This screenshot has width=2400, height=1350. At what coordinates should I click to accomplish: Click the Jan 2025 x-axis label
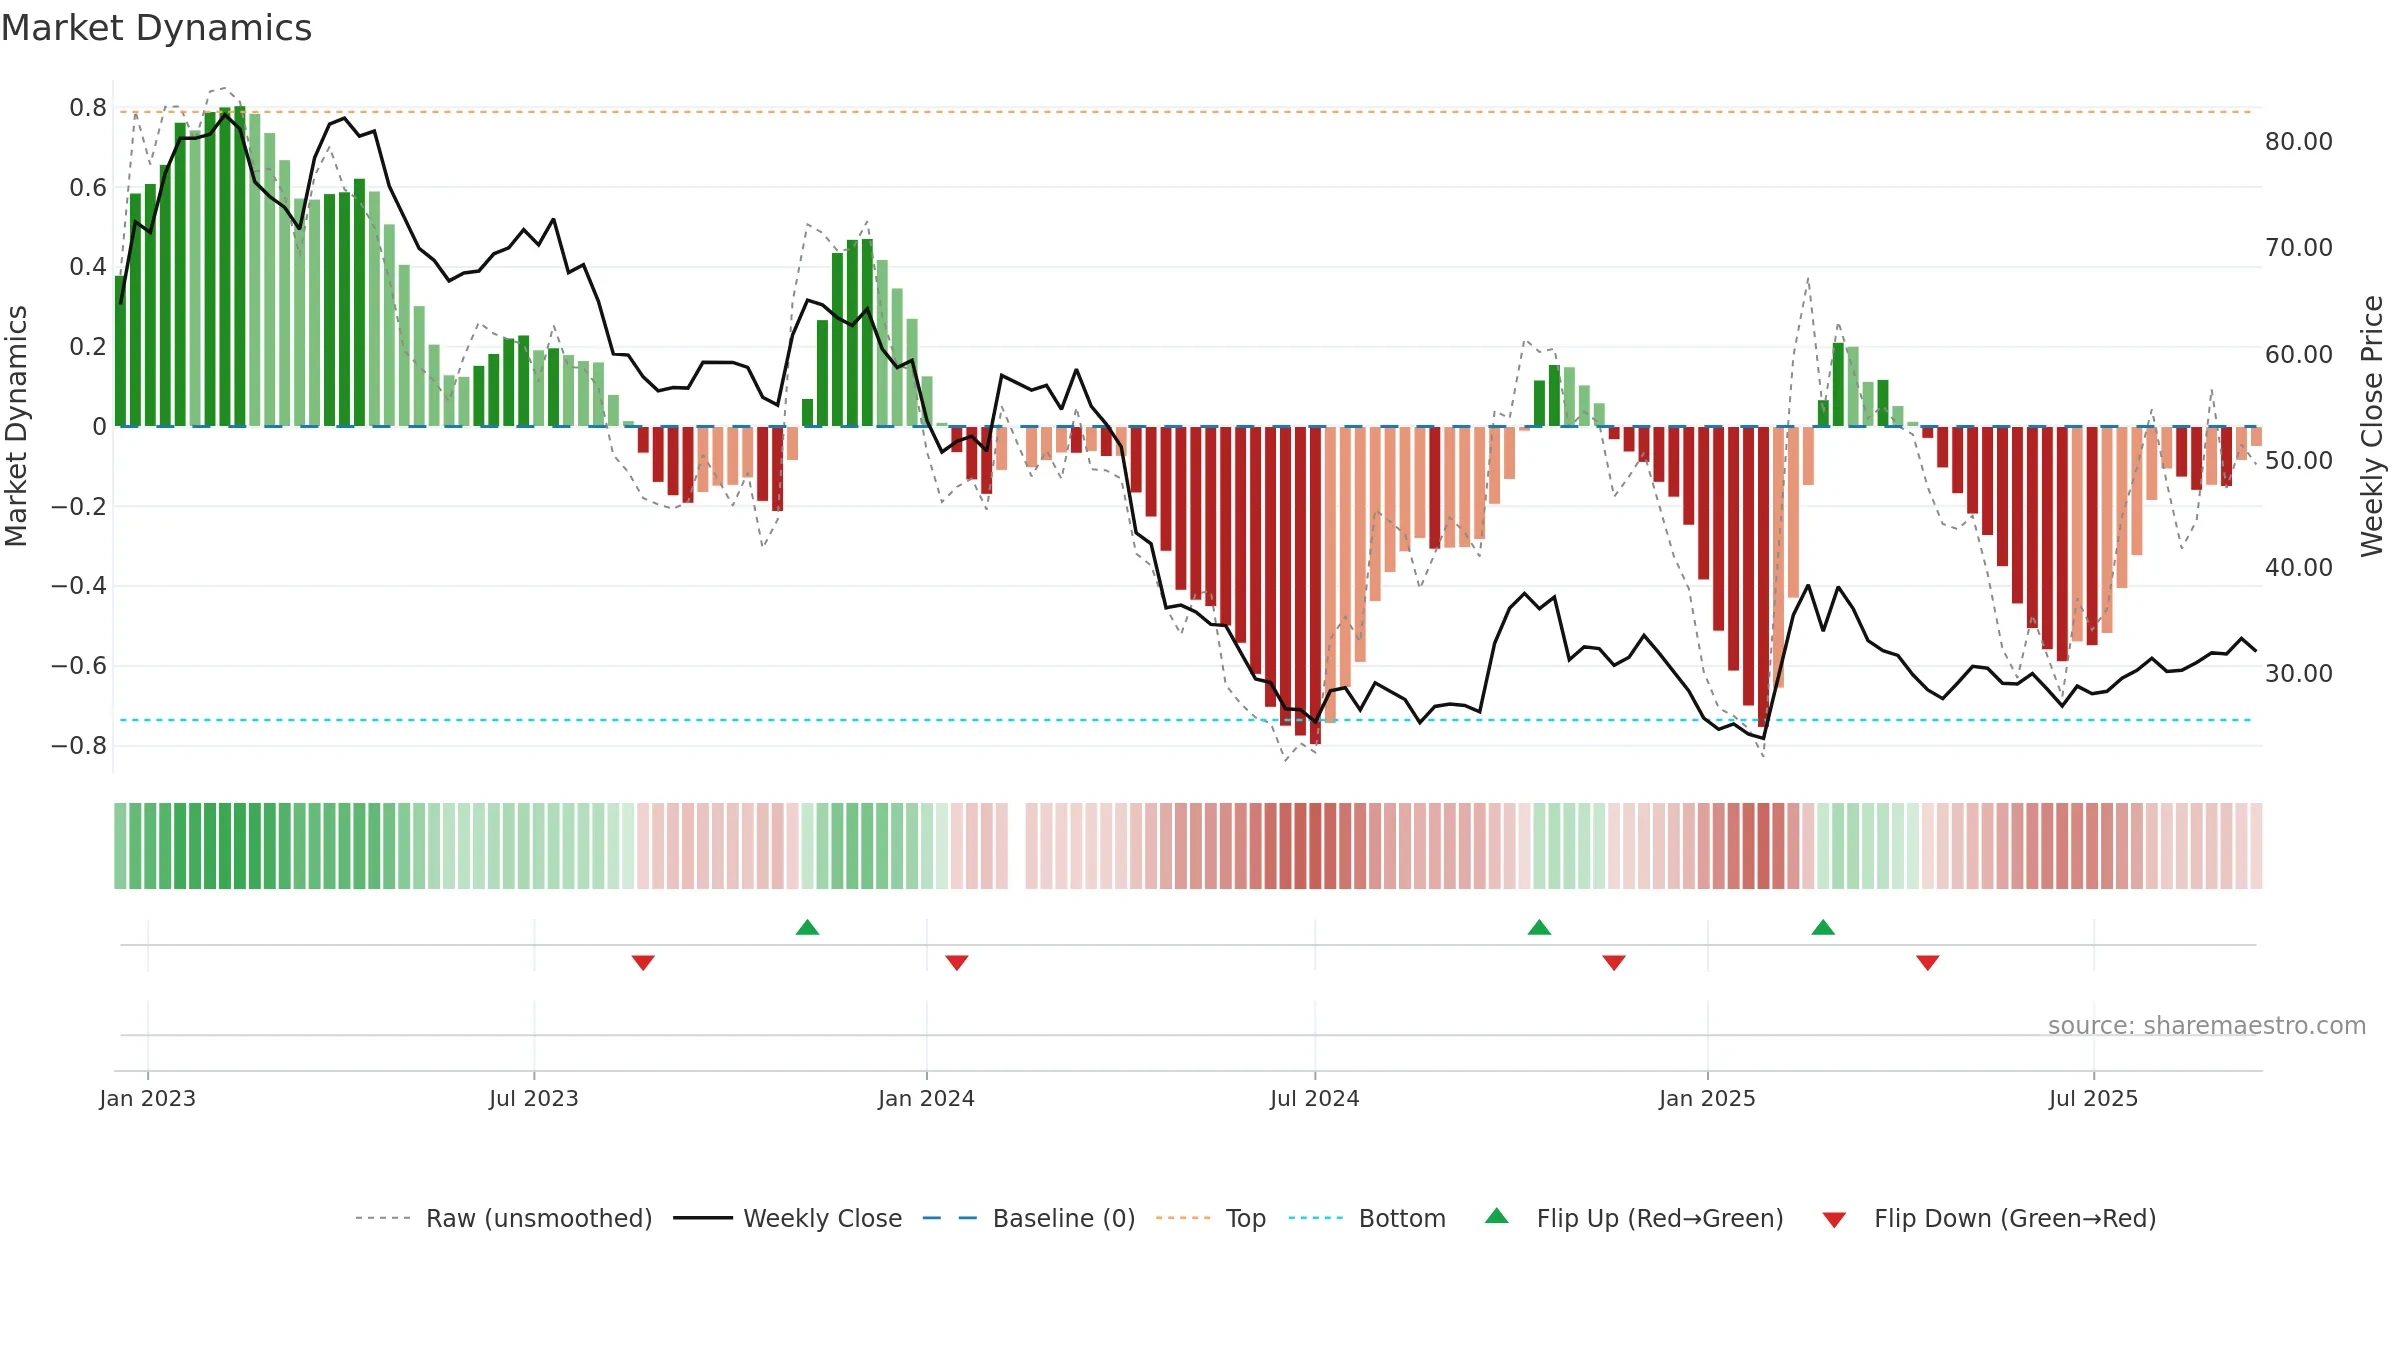tap(1707, 1098)
